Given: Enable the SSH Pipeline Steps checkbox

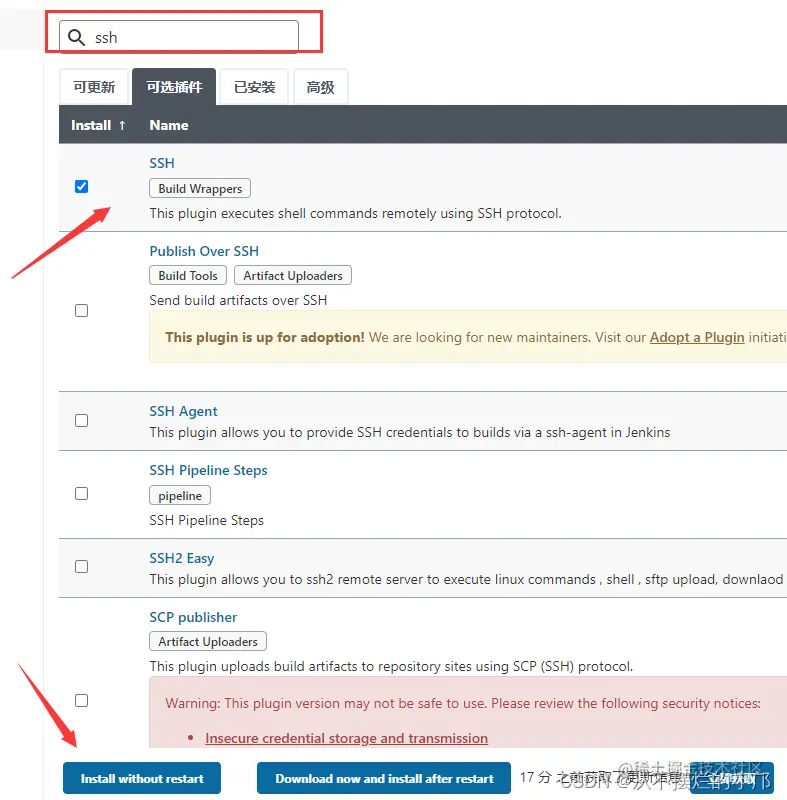Looking at the screenshot, I should (x=82, y=494).
